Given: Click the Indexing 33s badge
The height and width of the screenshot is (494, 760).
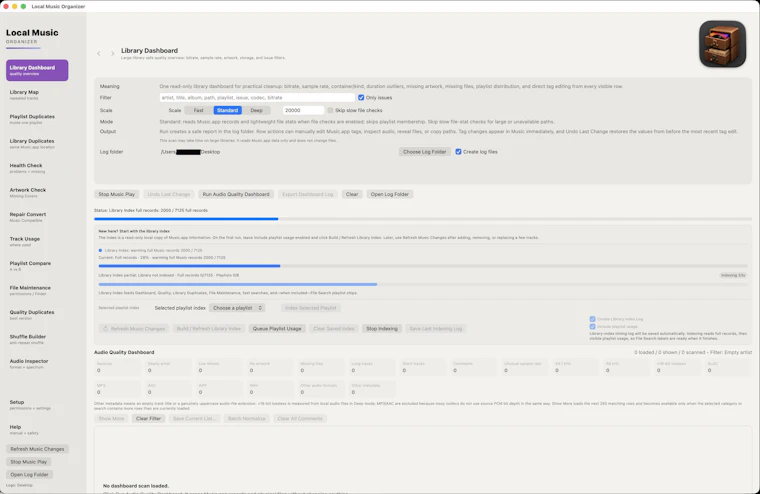Looking at the screenshot, I should click(733, 275).
